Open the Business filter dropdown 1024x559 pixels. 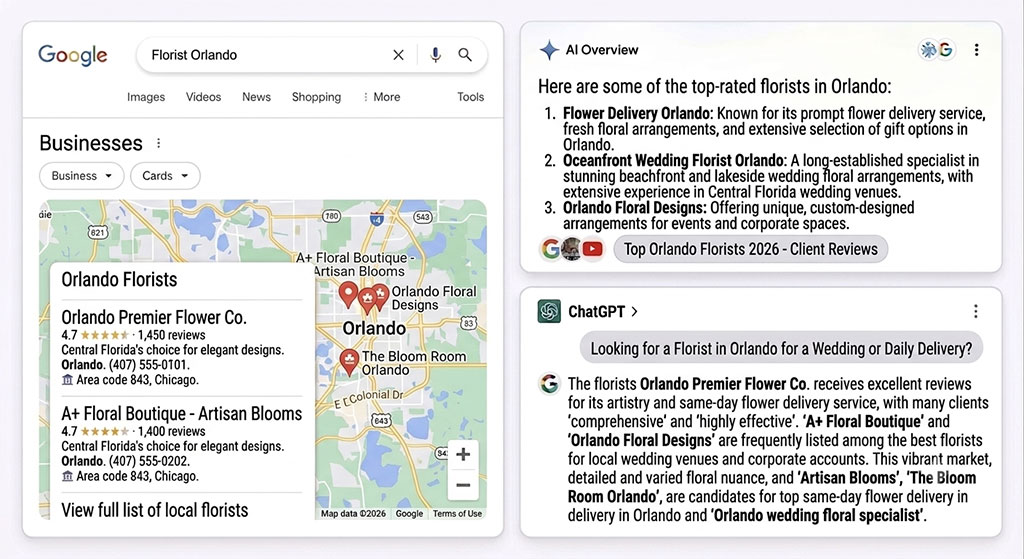[x=82, y=176]
